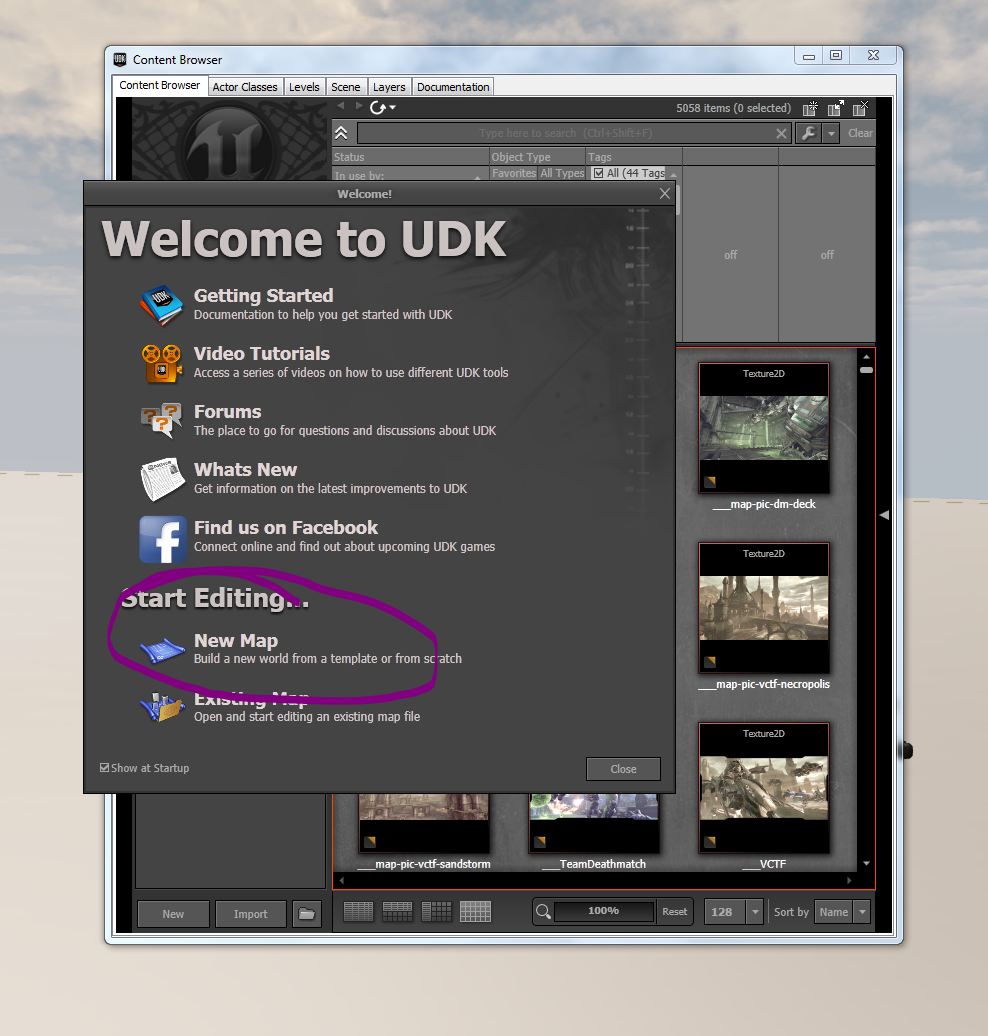This screenshot has height=1036, width=988.
Task: Click the forward navigation arrow in Content Browser
Action: 359,106
